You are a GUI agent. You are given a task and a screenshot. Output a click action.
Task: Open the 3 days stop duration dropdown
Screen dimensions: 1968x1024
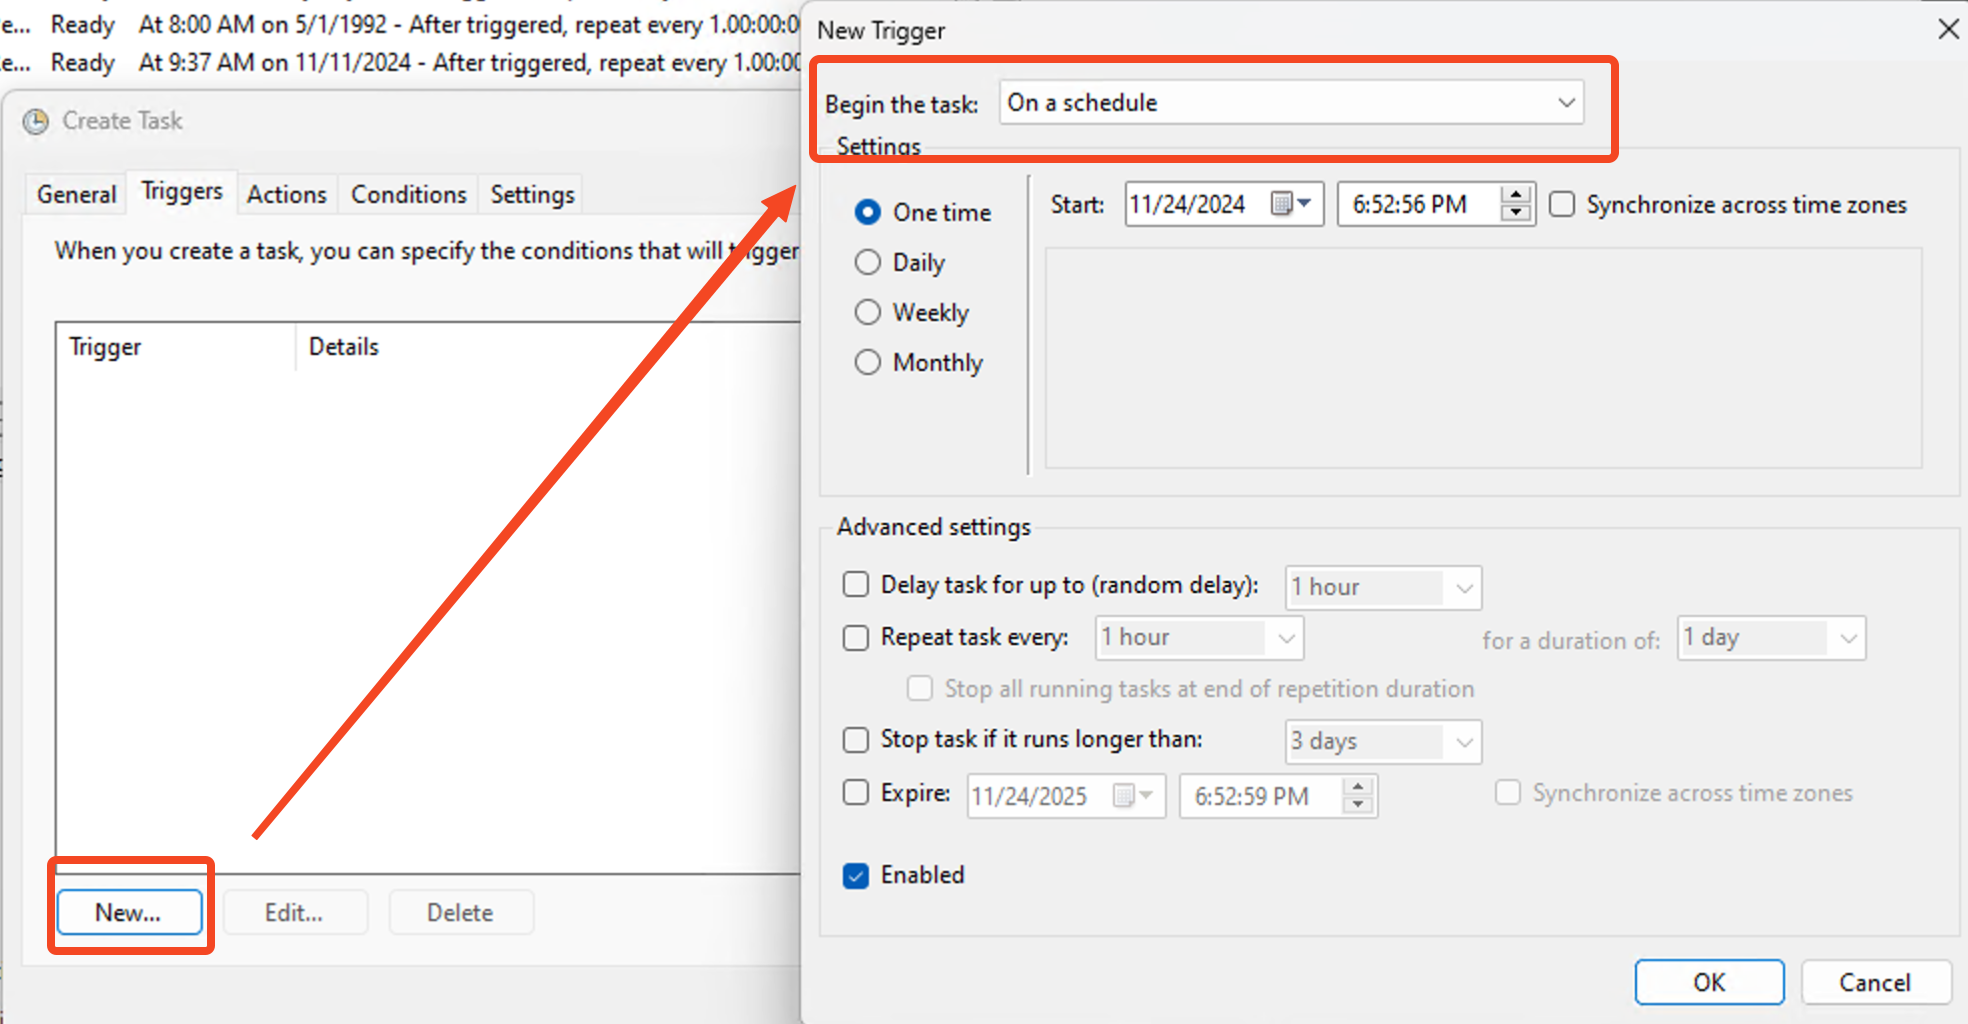coord(1464,742)
